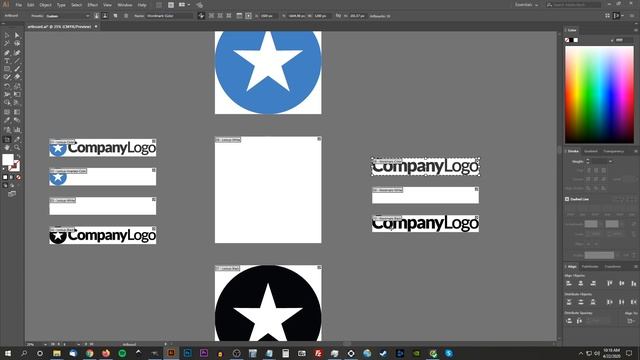
Task: Select the black swatch in Color panel
Action: 571,40
